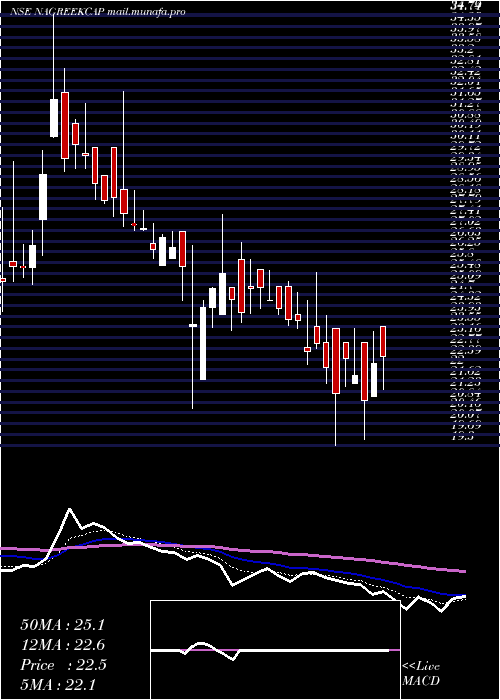
Task: Click the last red candlestick on the chart
Action: (383, 341)
